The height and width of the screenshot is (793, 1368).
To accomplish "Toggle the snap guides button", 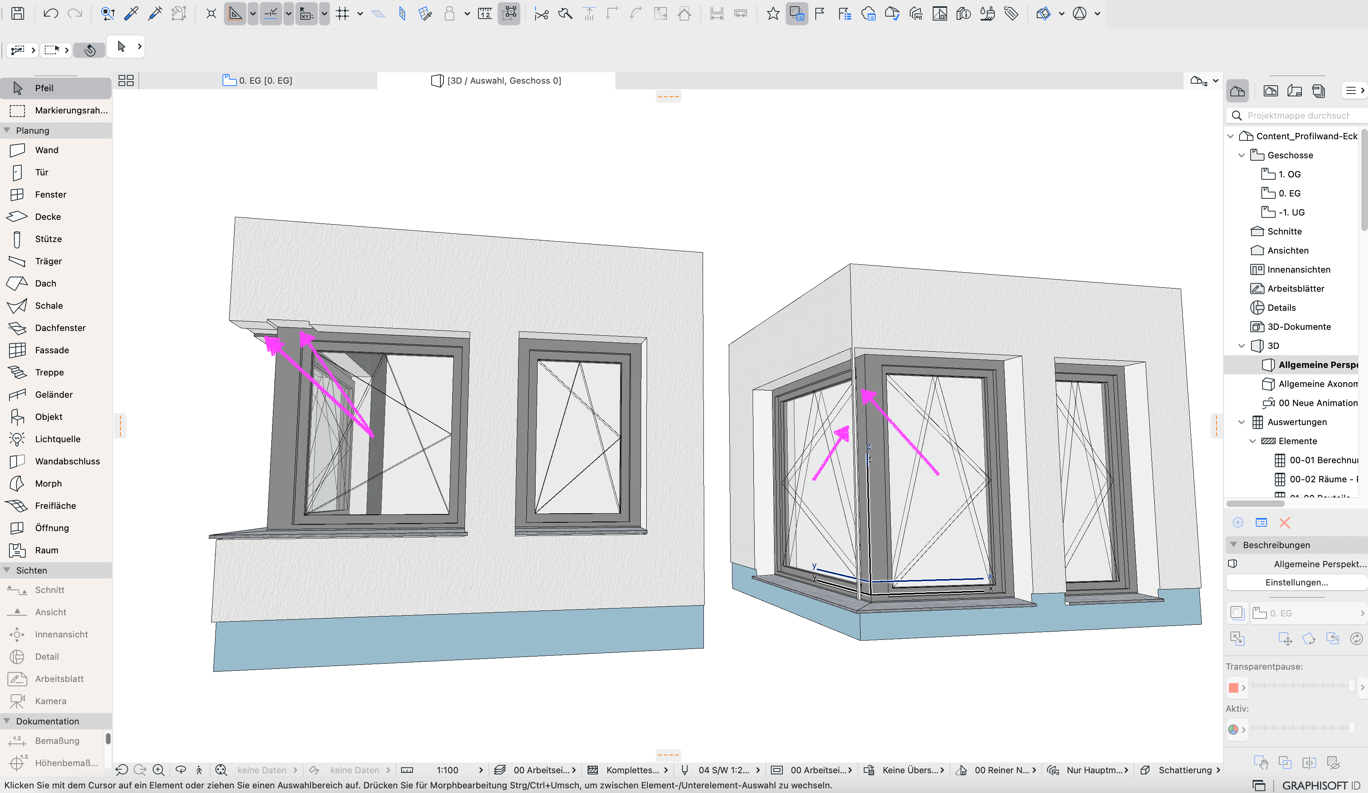I will (271, 14).
